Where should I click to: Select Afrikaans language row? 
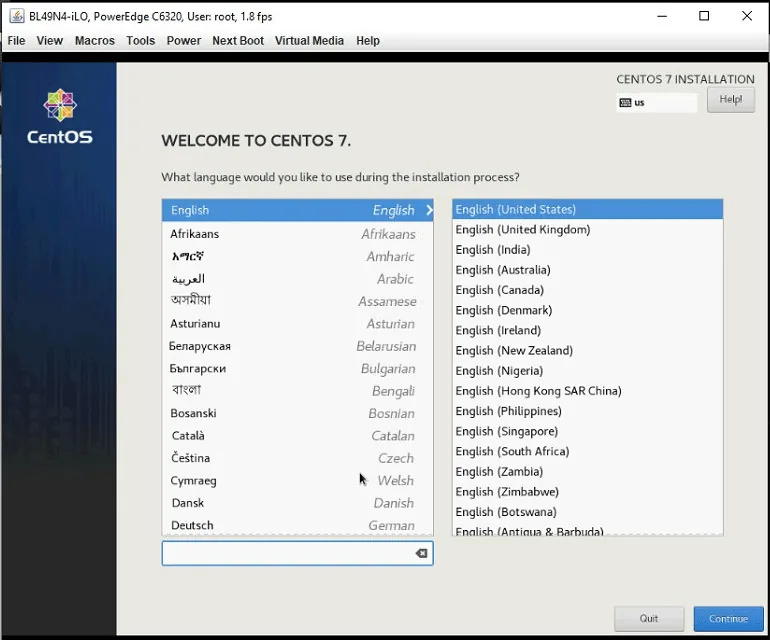pos(298,234)
